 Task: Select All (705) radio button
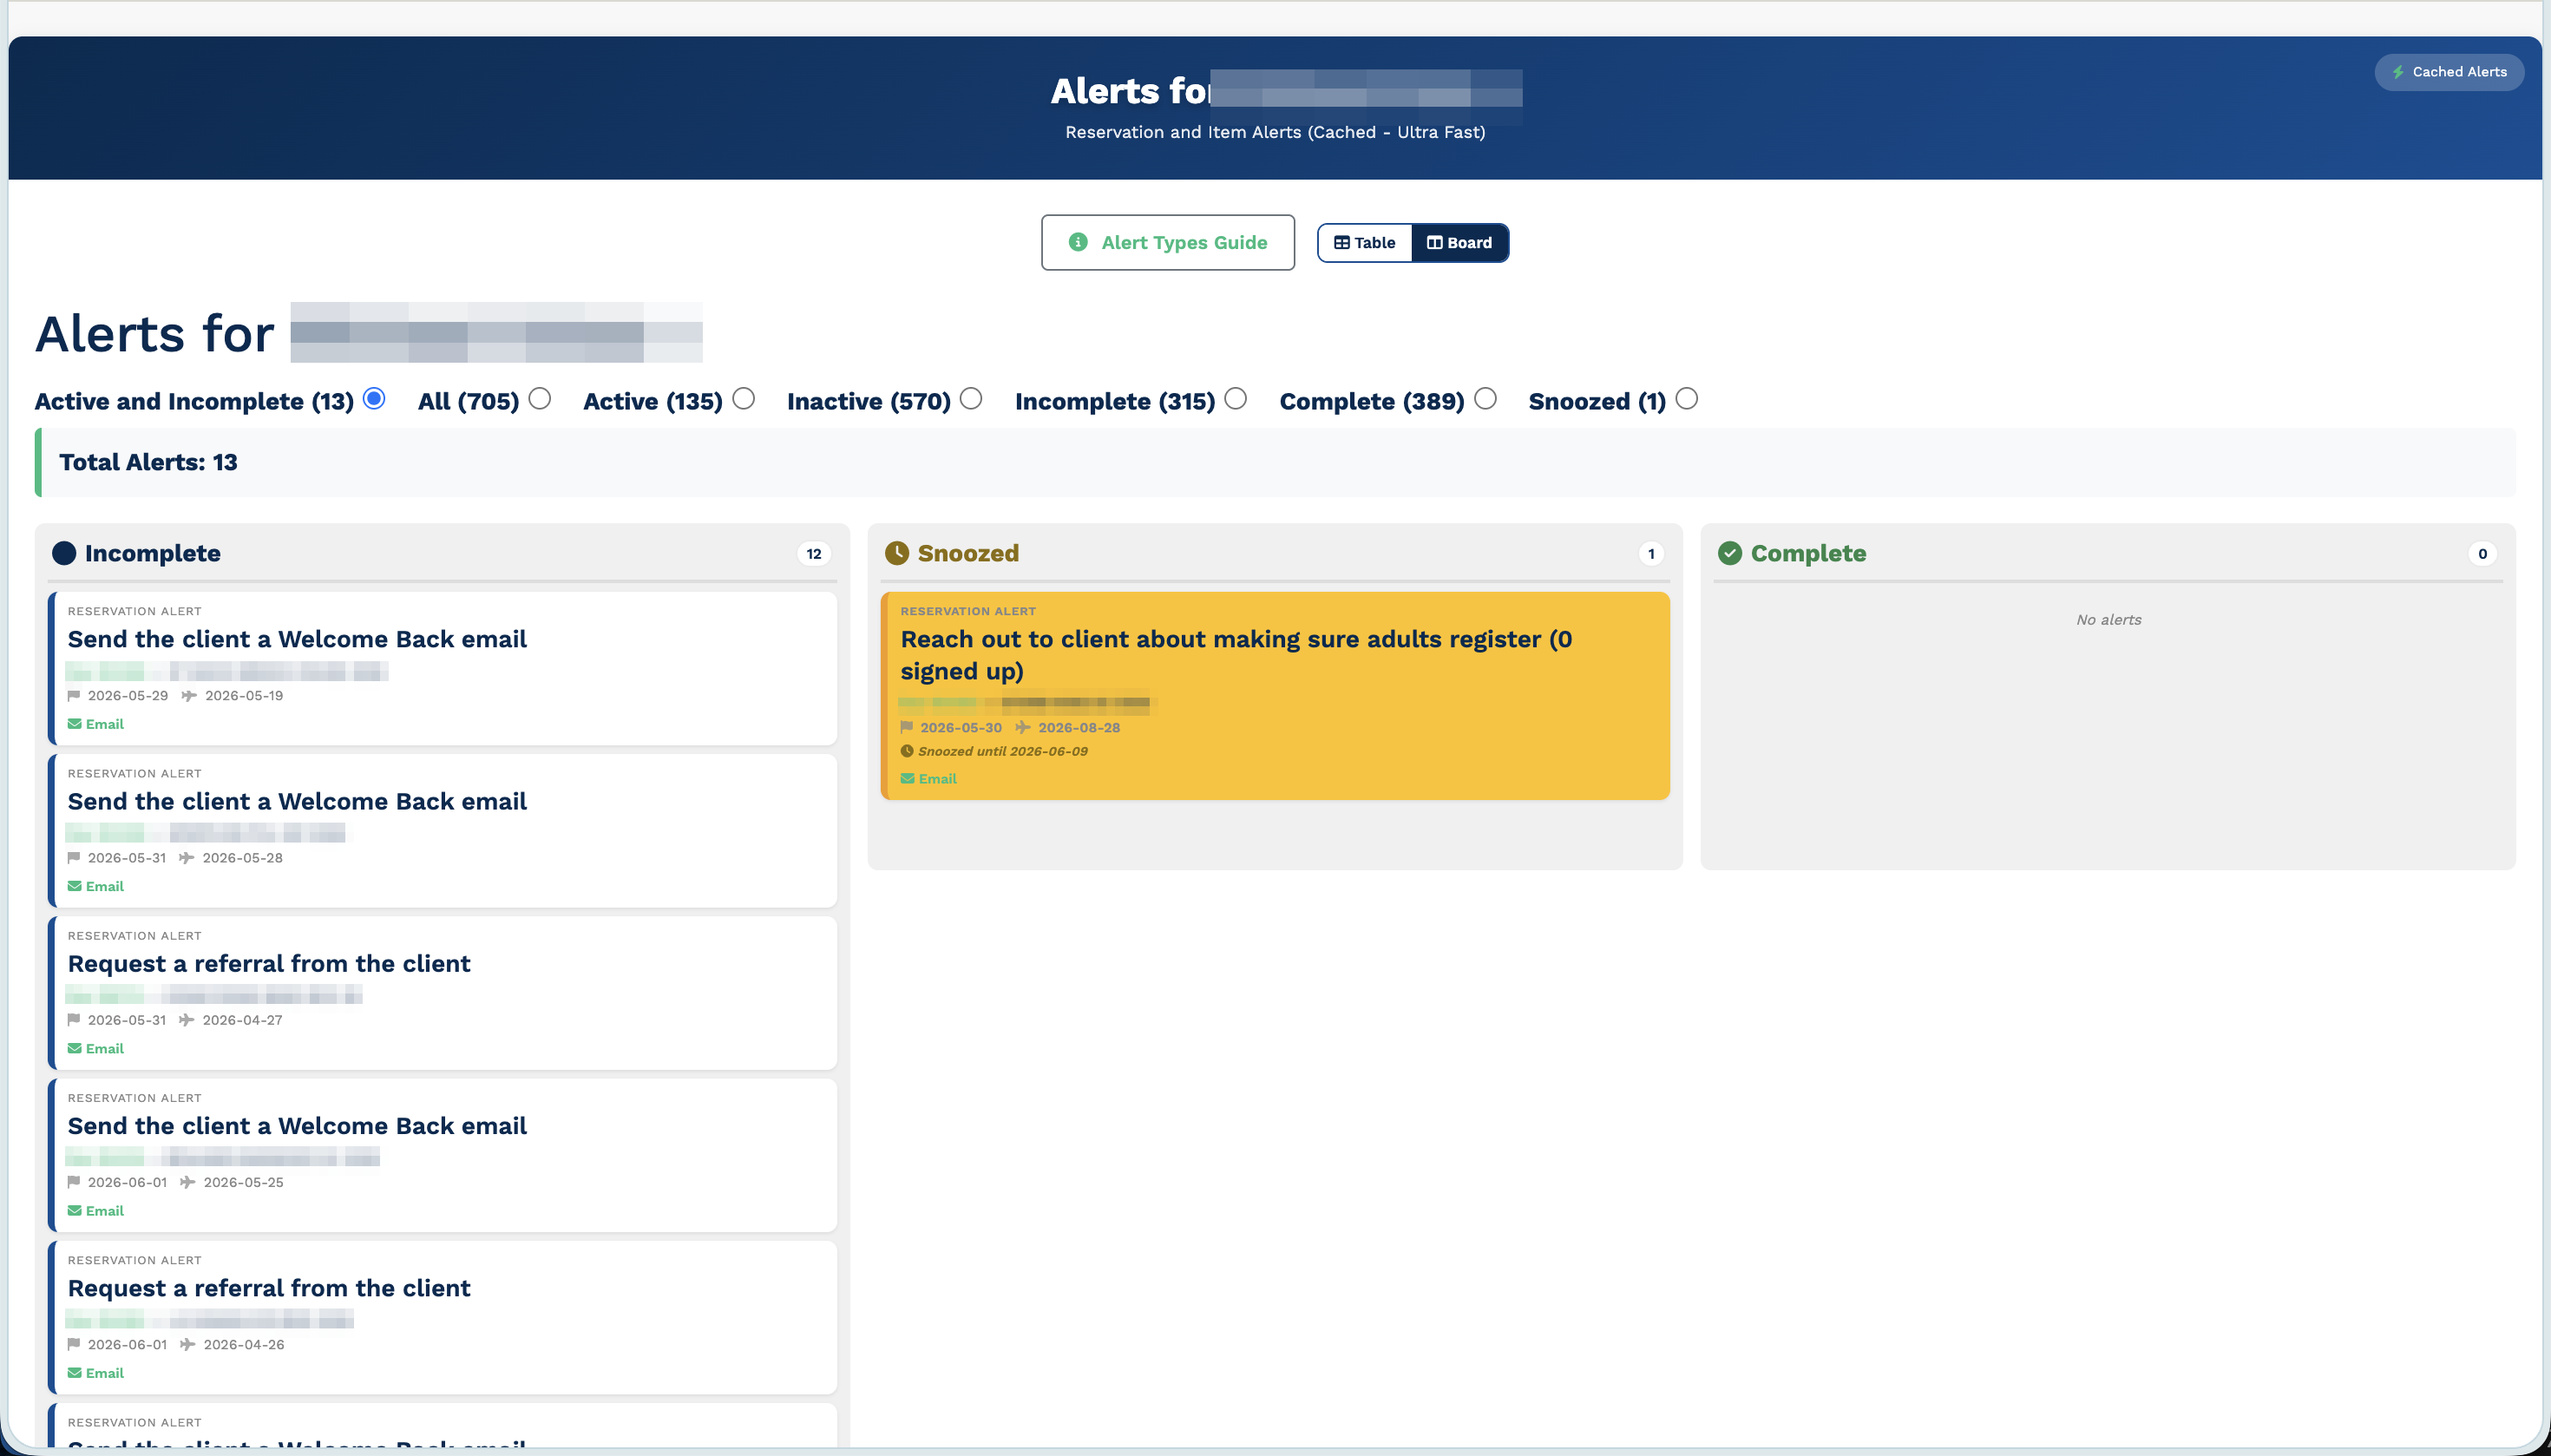pyautogui.click(x=540, y=398)
